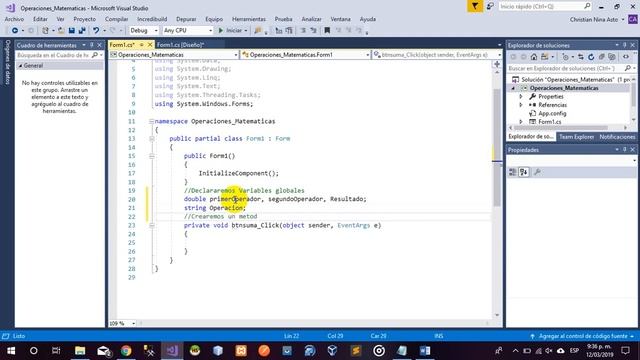This screenshot has height=360, width=640.
Task: Click the Collapse All icon in Solution Explorer
Action: (601, 57)
